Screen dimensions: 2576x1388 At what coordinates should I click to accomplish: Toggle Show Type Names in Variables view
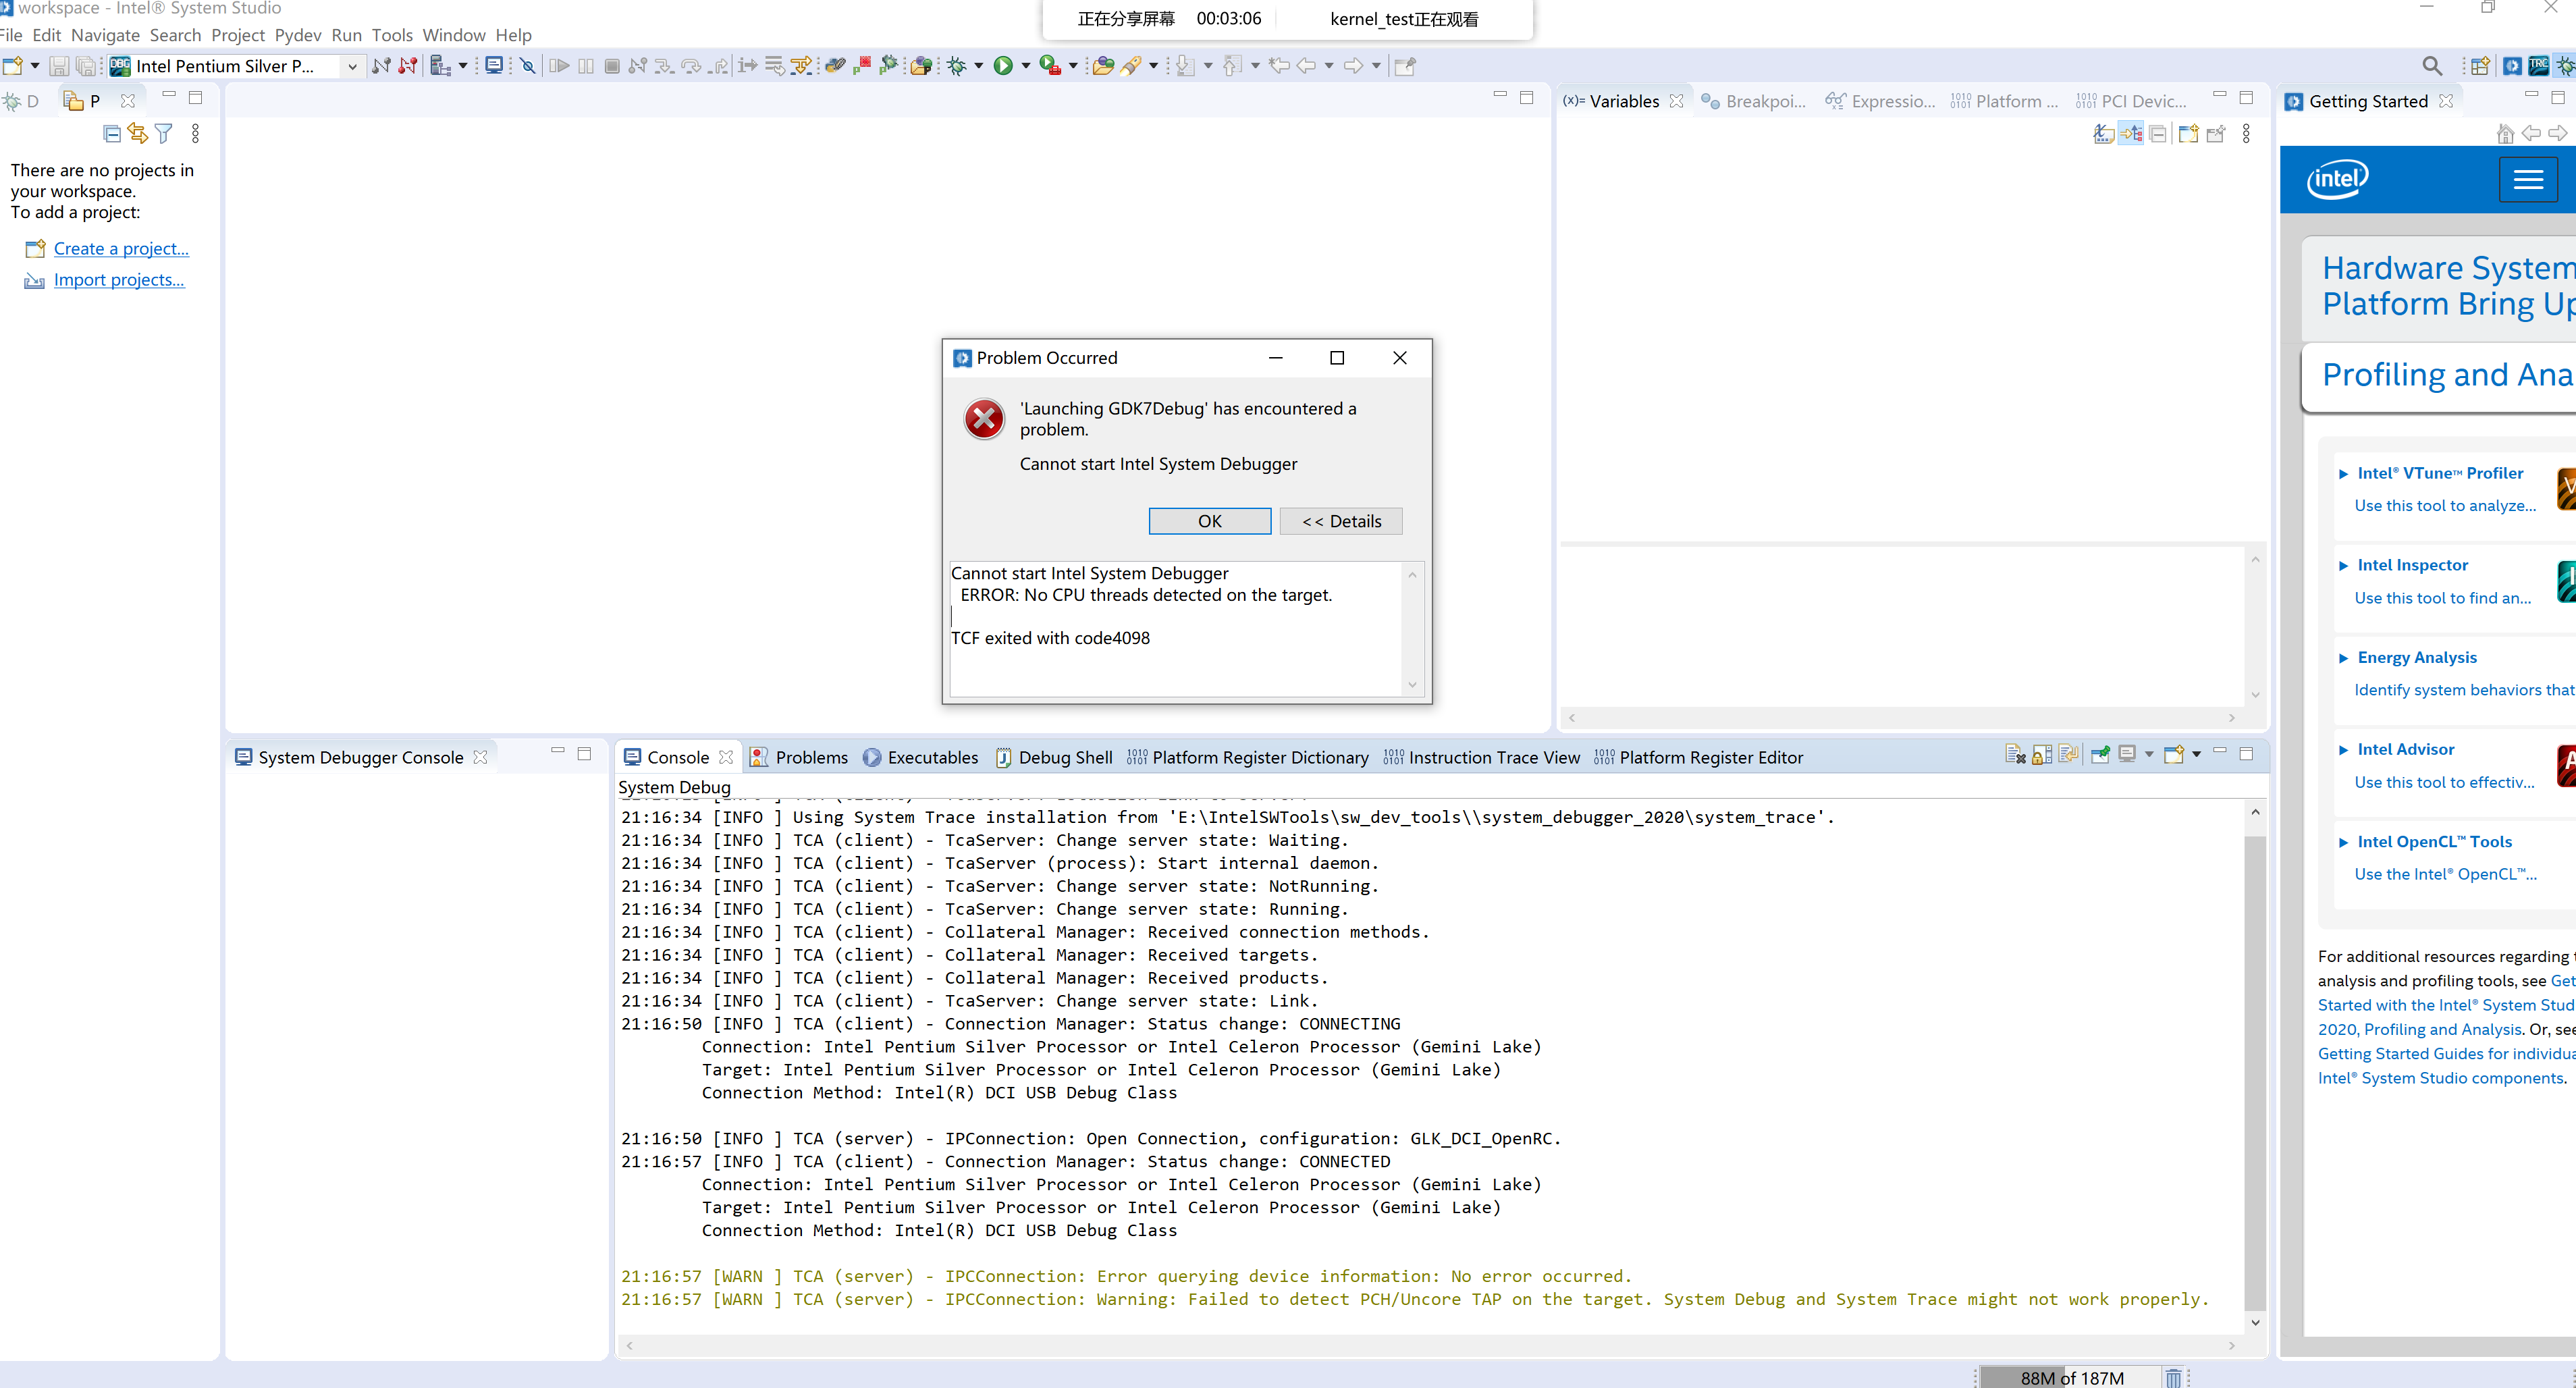pos(2103,133)
